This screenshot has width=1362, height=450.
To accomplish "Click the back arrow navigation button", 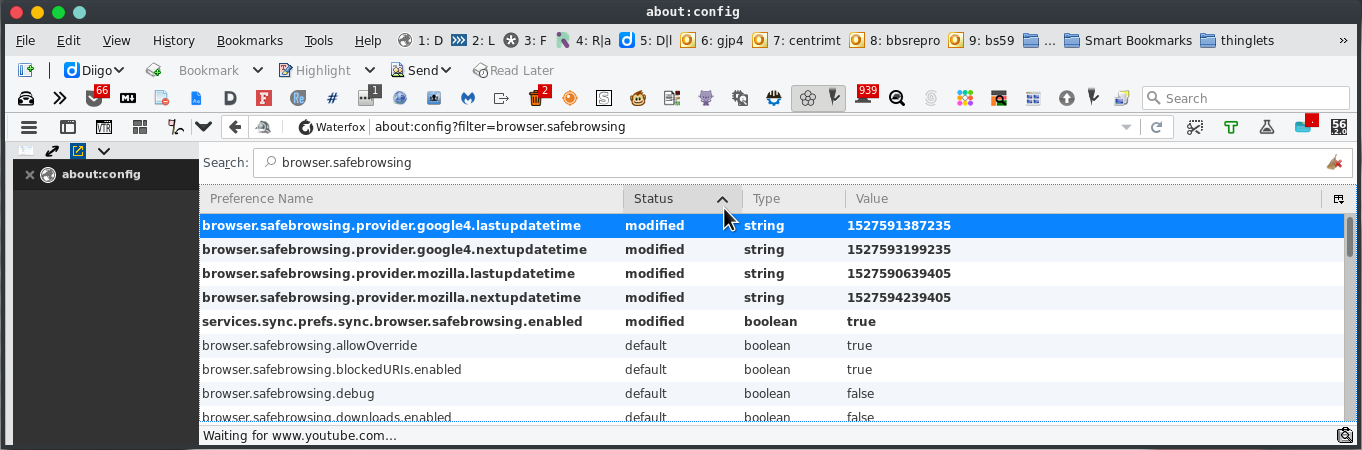I will tap(234, 127).
